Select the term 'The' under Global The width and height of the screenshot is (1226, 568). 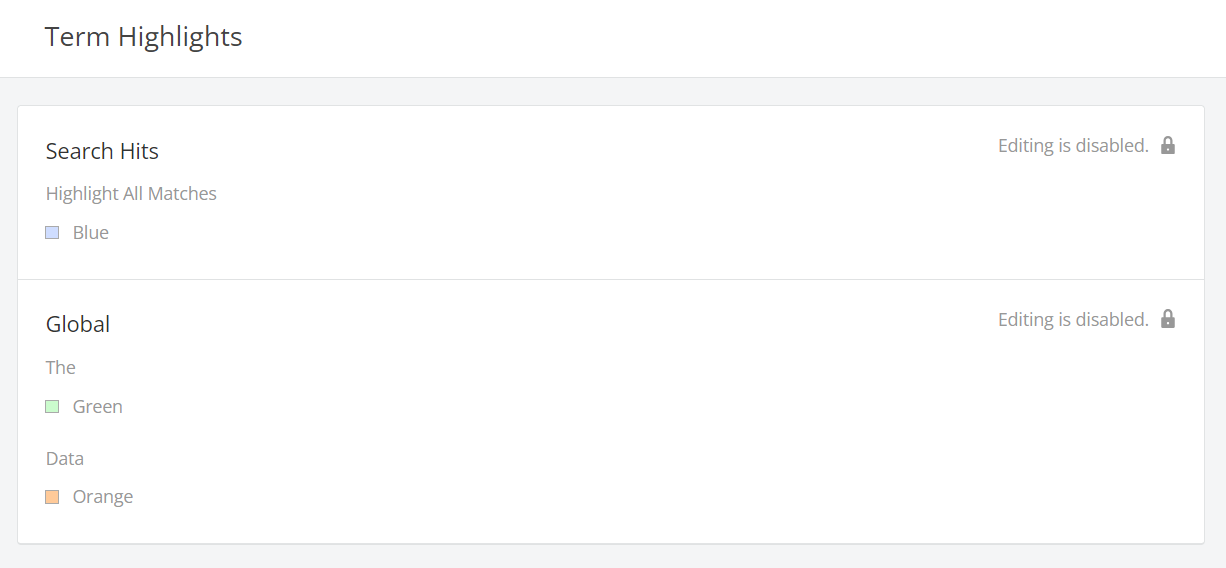tap(61, 367)
